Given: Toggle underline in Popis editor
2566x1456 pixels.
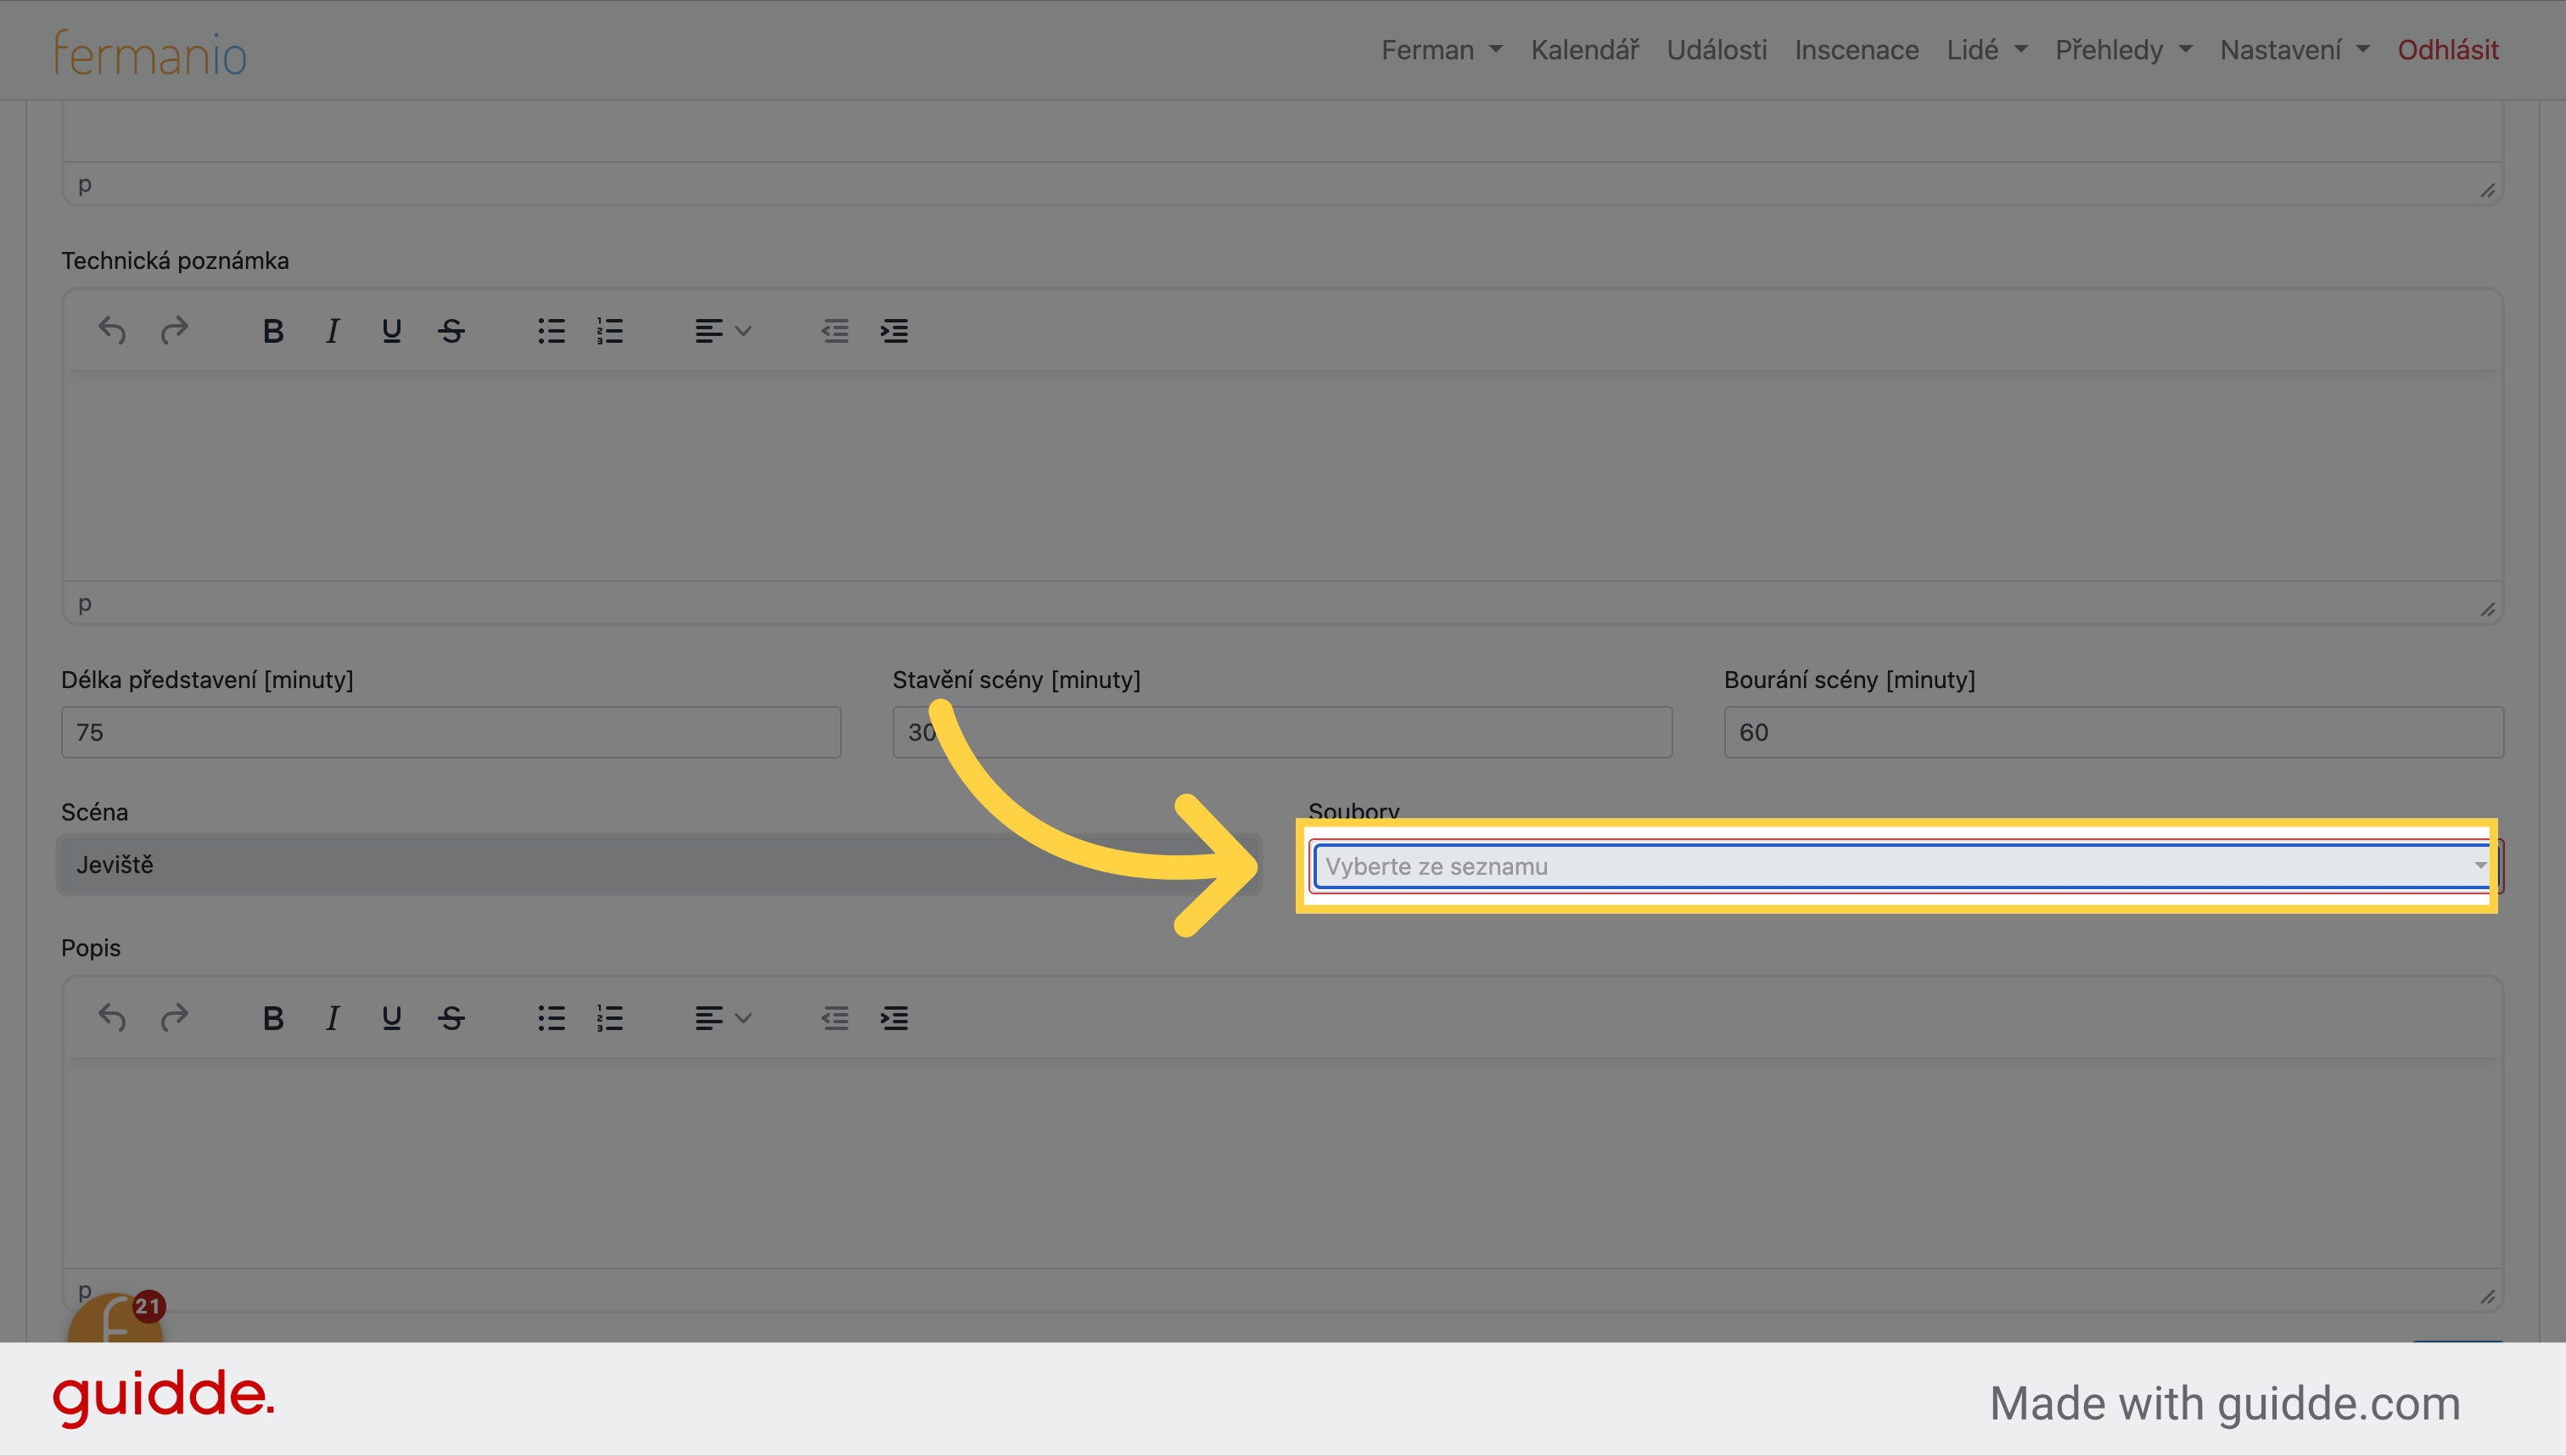Looking at the screenshot, I should [391, 1018].
